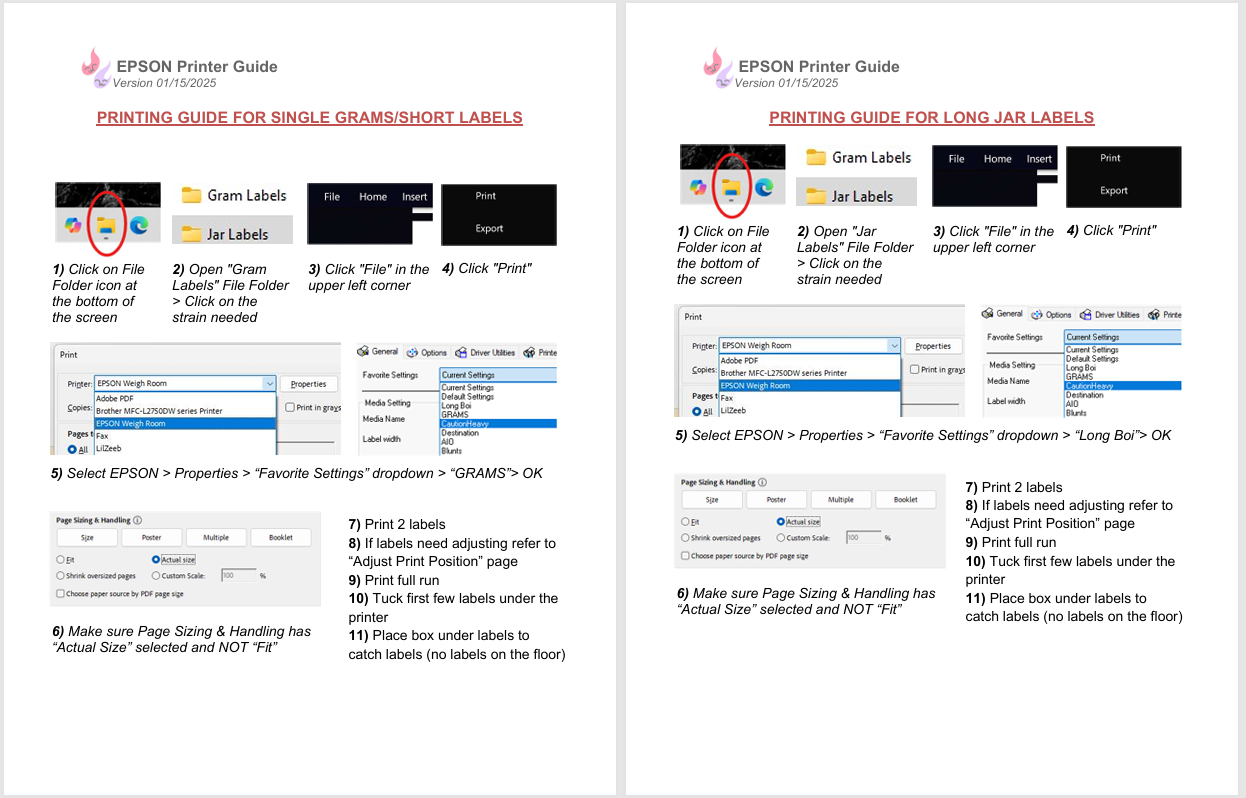Click File menu on Single Grams page
The width and height of the screenshot is (1246, 798).
pyautogui.click(x=332, y=197)
